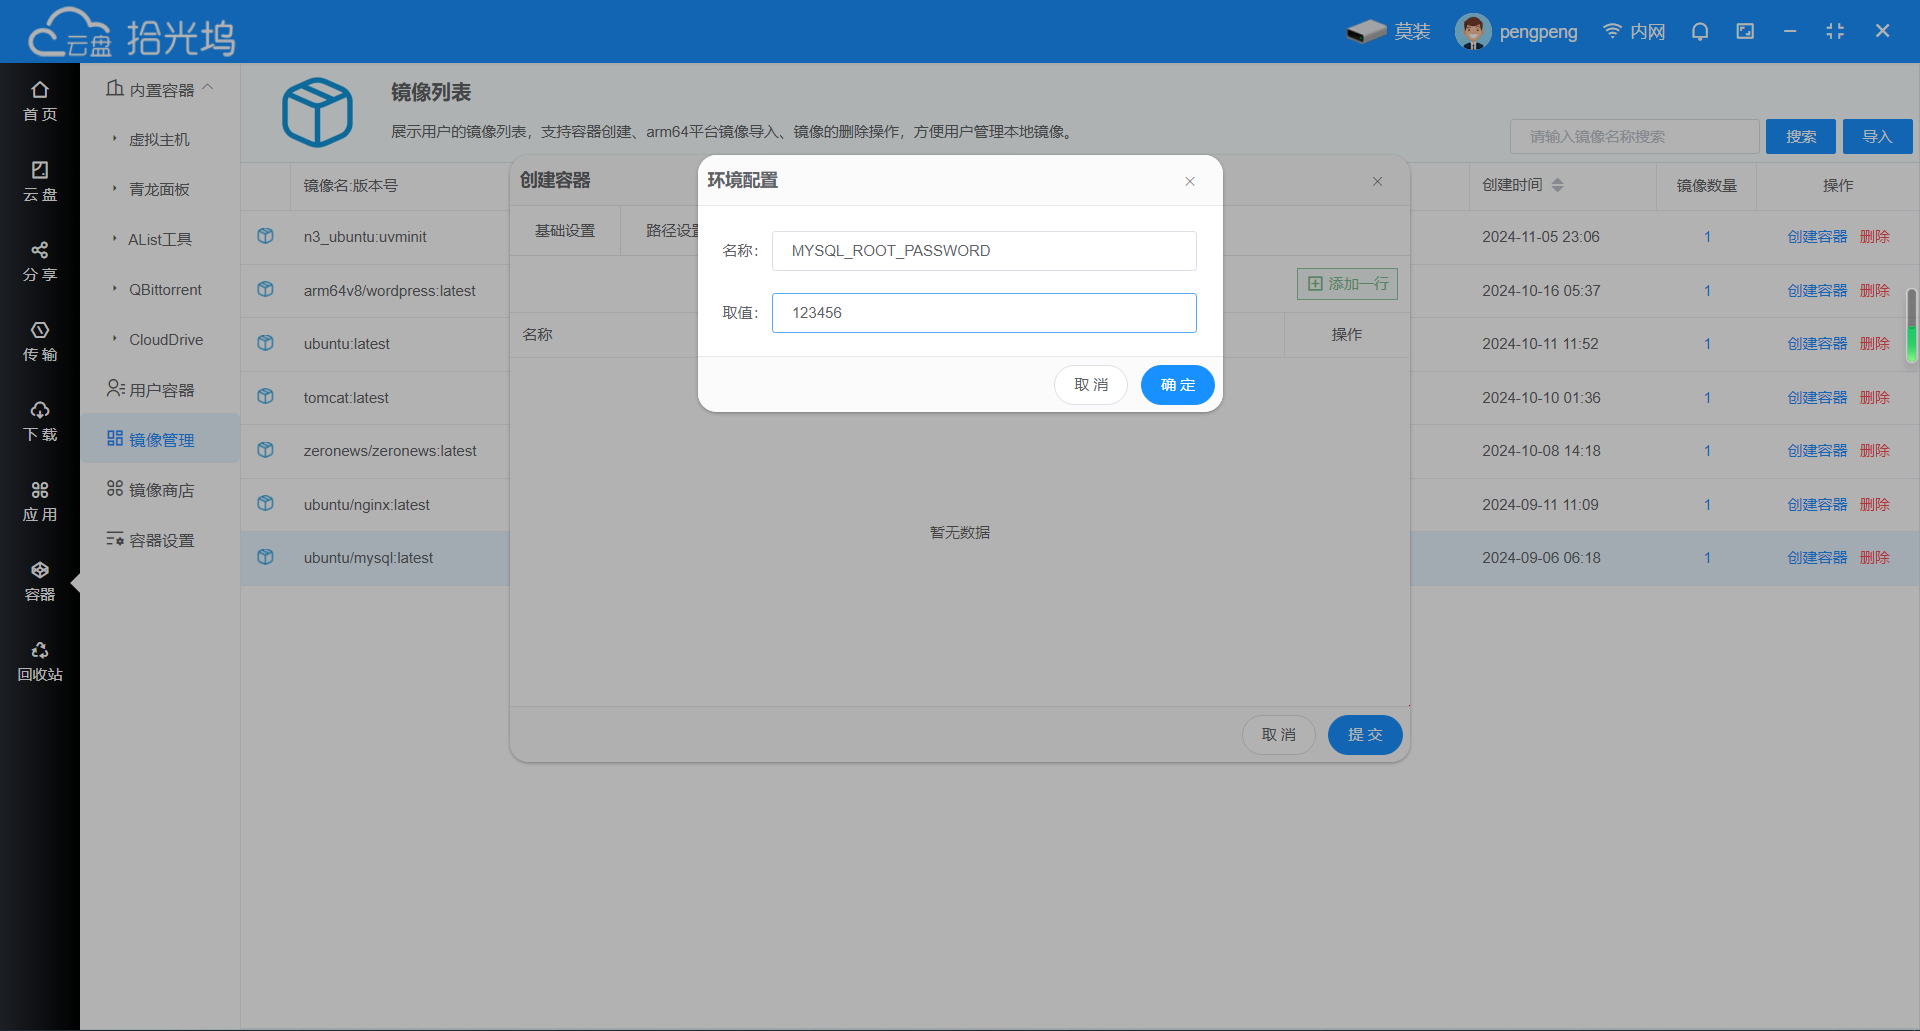Open the QBittorrent menu item
This screenshot has height=1031, width=1920.
pos(165,289)
